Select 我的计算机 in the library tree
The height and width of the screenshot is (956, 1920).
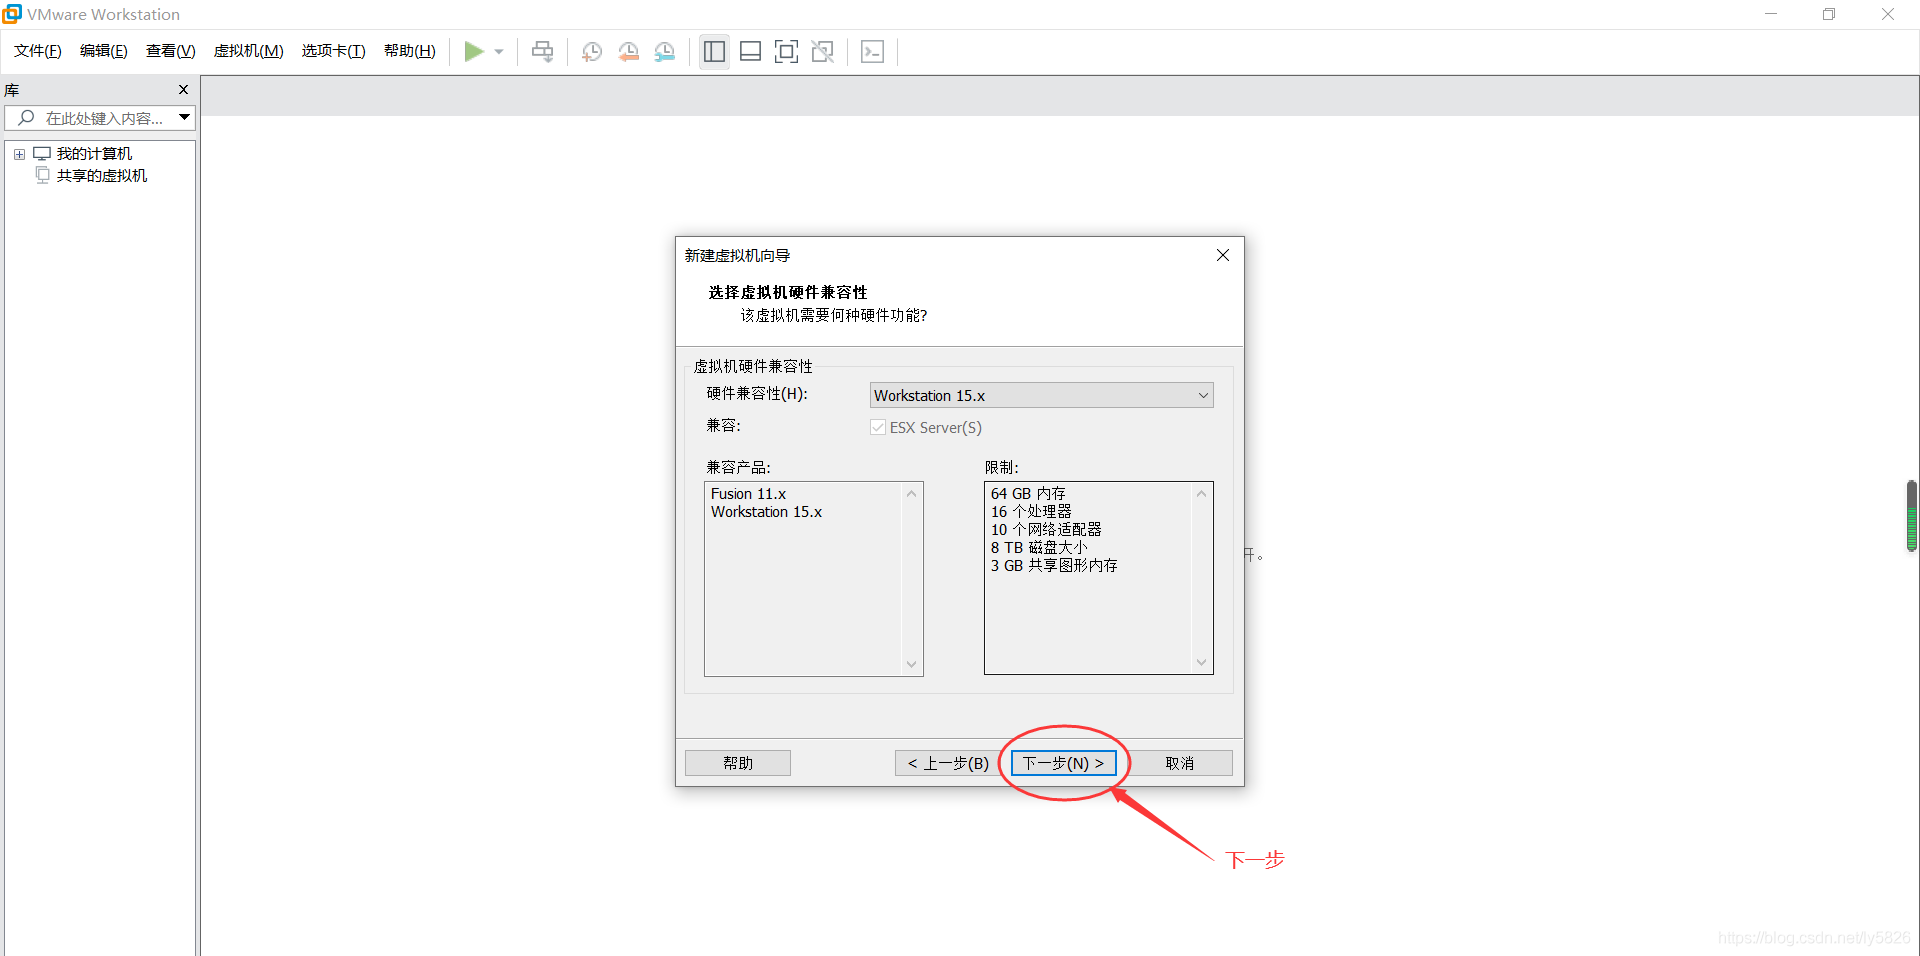94,154
